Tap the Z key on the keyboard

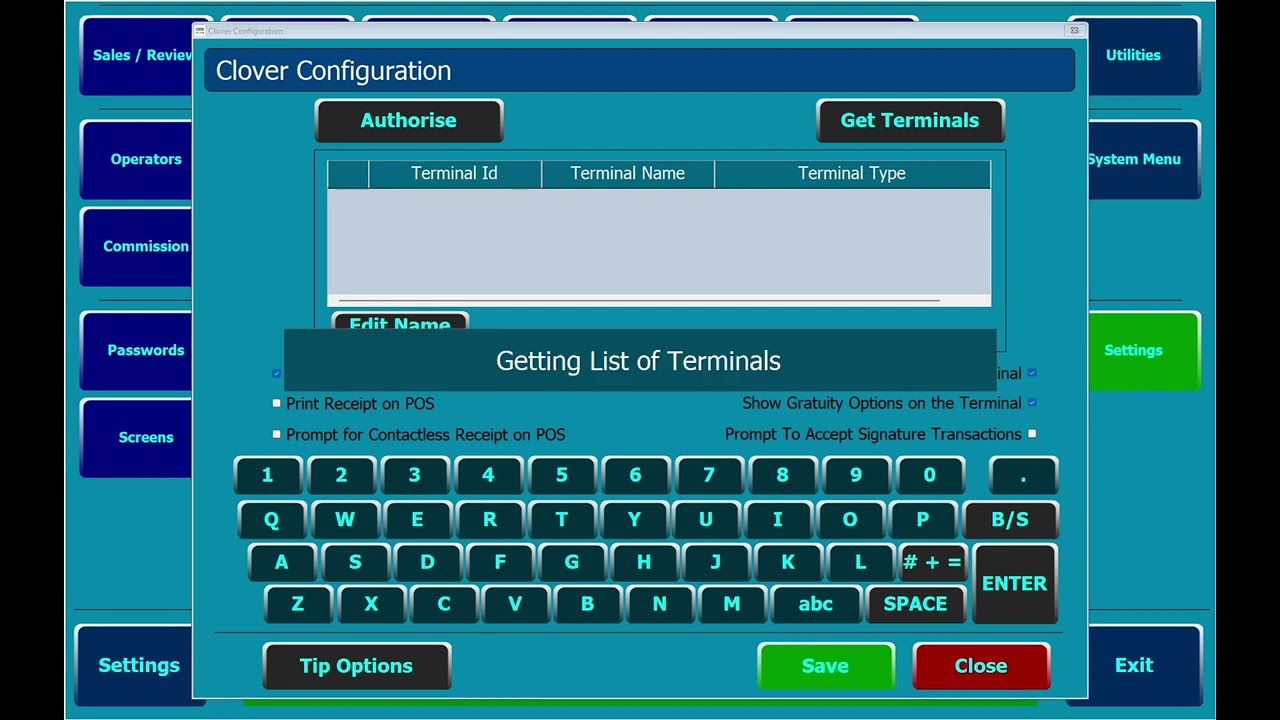pos(298,605)
